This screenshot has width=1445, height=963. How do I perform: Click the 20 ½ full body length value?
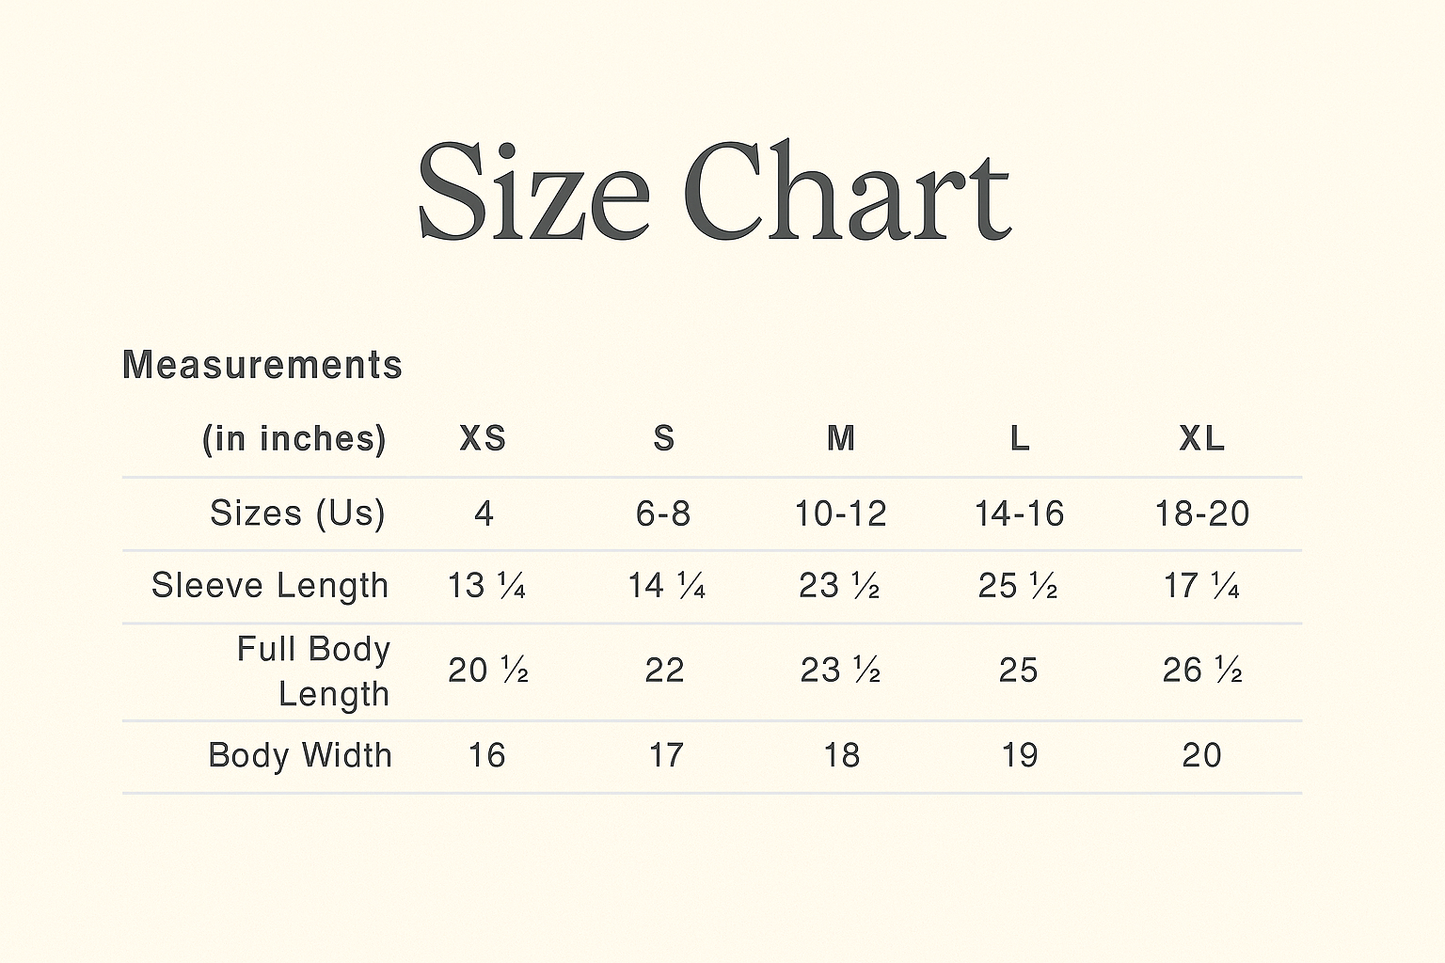coord(488,670)
